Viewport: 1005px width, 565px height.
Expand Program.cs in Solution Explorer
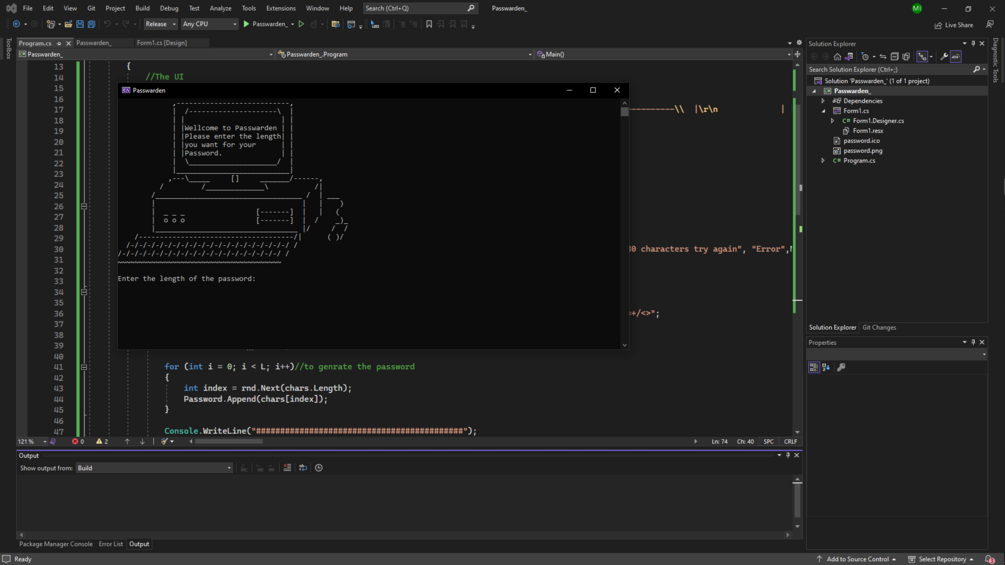coord(823,161)
